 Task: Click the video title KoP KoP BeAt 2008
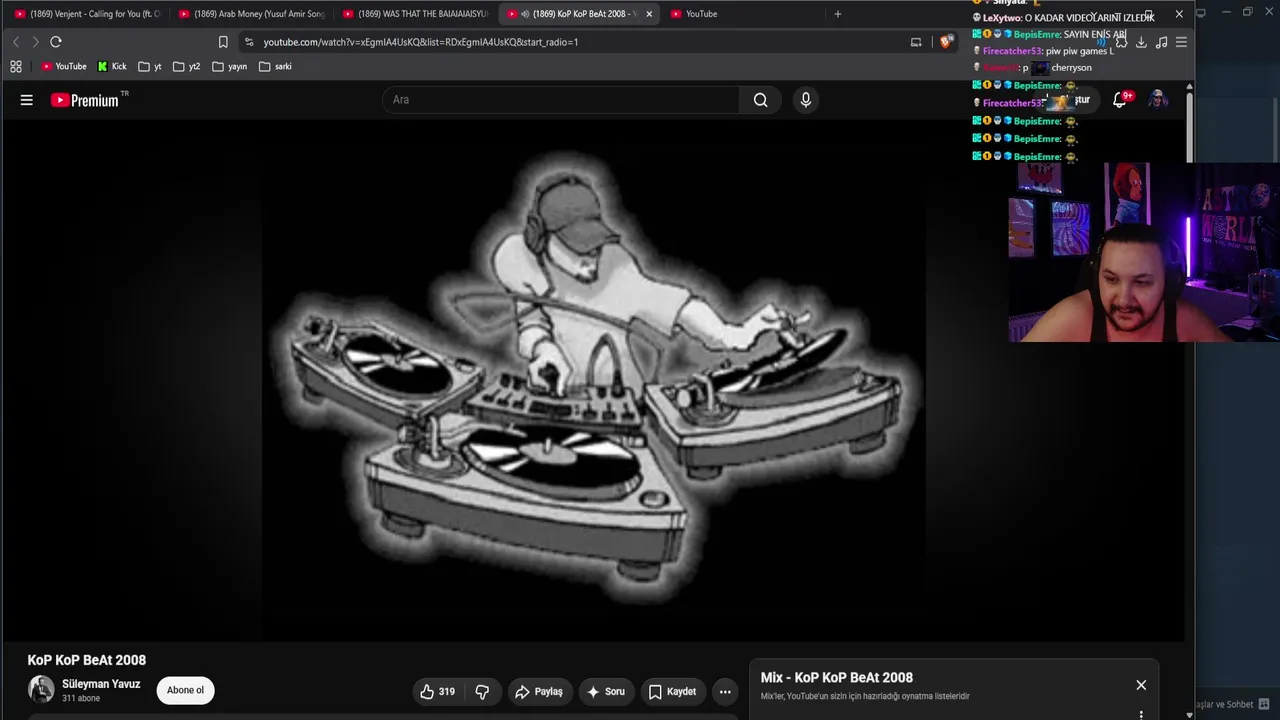pyautogui.click(x=87, y=660)
